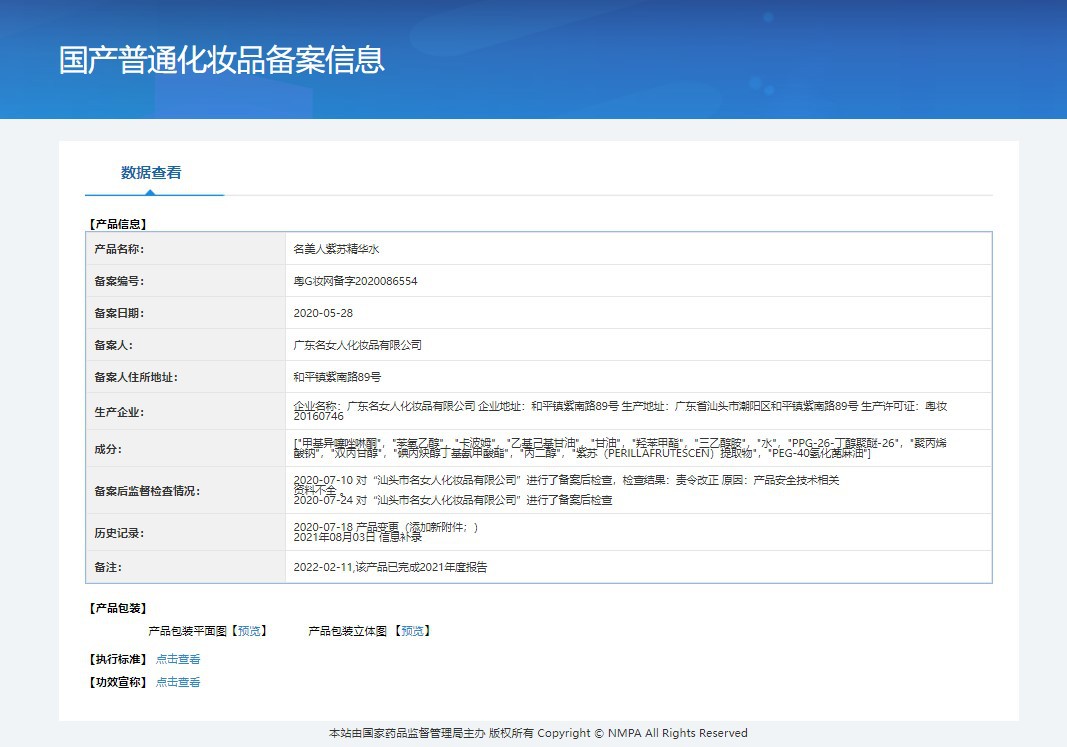The height and width of the screenshot is (747, 1067).
Task: Click the 产品包装平面图 label
Action: point(188,631)
